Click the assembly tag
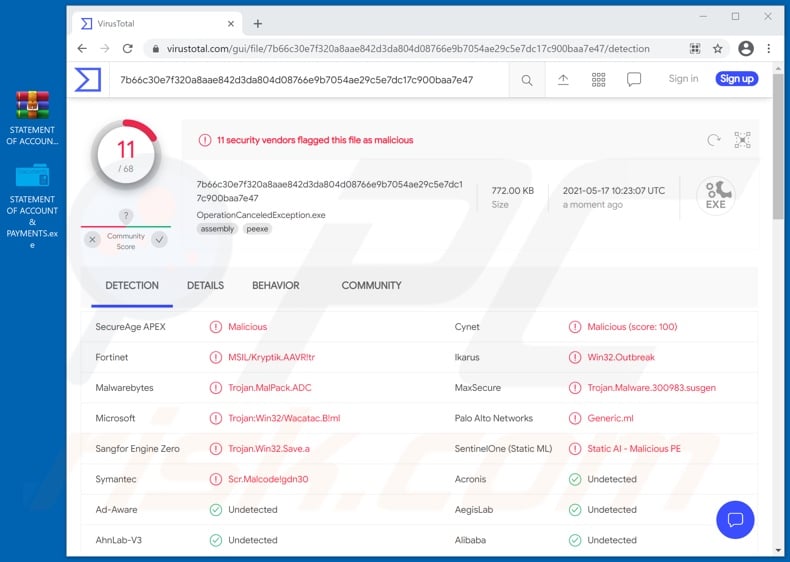Screen dimensions: 790x562 click(x=217, y=229)
